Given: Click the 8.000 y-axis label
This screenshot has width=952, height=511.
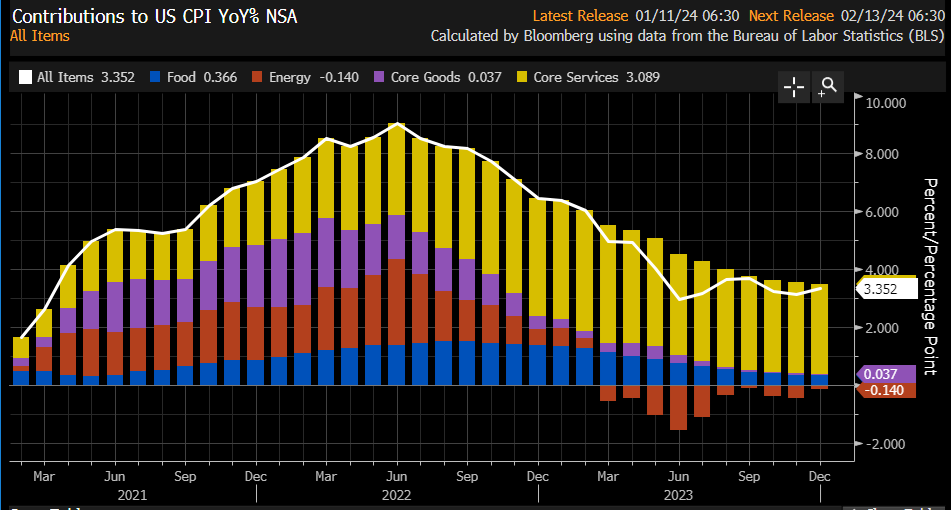Looking at the screenshot, I should [x=882, y=154].
